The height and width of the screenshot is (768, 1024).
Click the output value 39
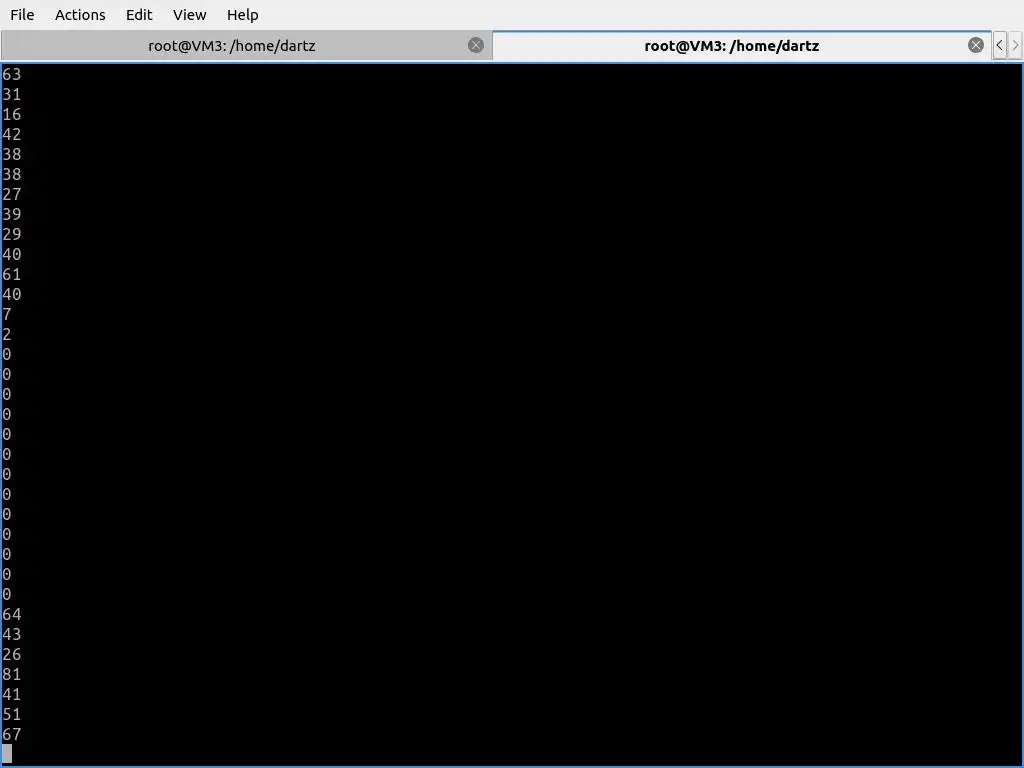point(12,214)
